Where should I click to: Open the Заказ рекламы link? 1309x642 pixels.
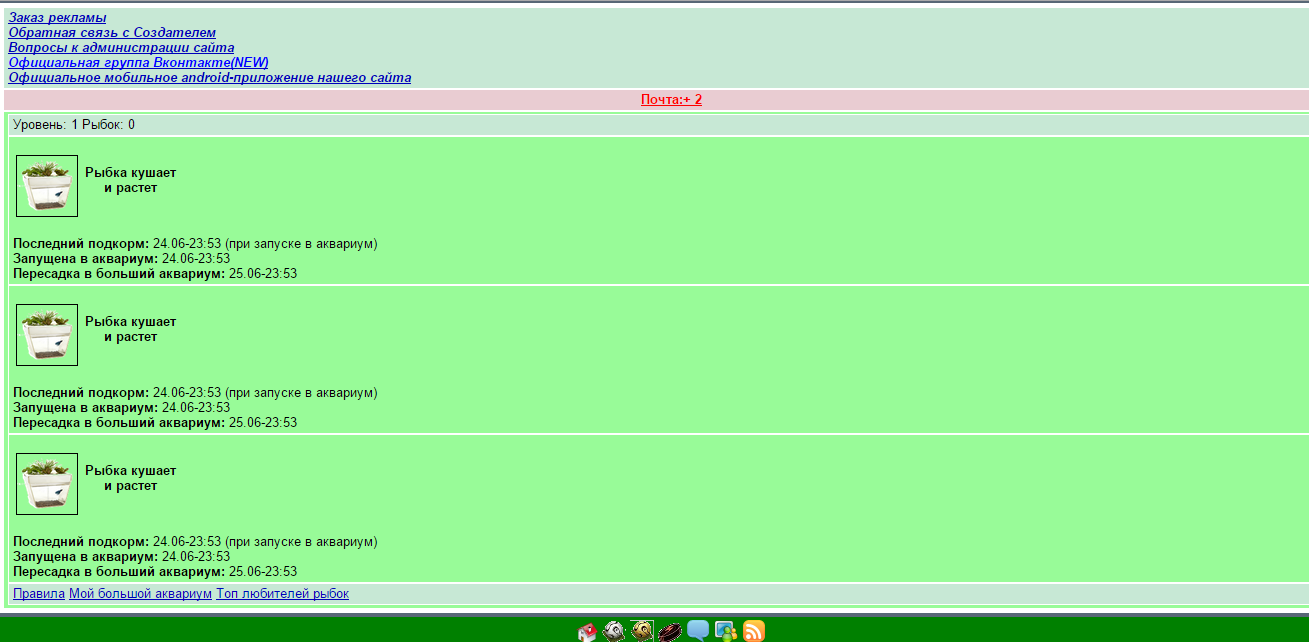57,18
